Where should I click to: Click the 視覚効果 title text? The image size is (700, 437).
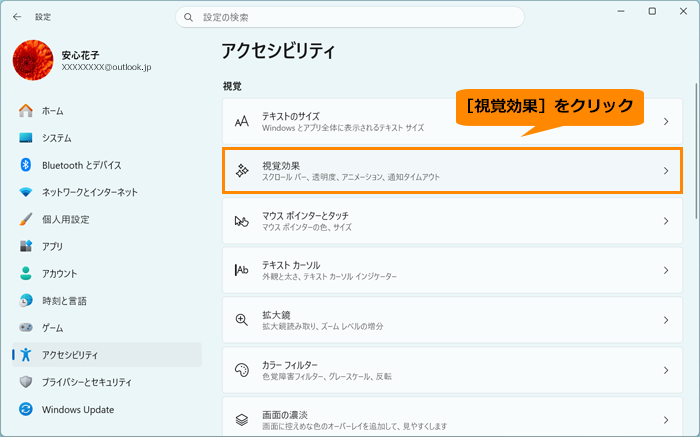pyautogui.click(x=281, y=166)
